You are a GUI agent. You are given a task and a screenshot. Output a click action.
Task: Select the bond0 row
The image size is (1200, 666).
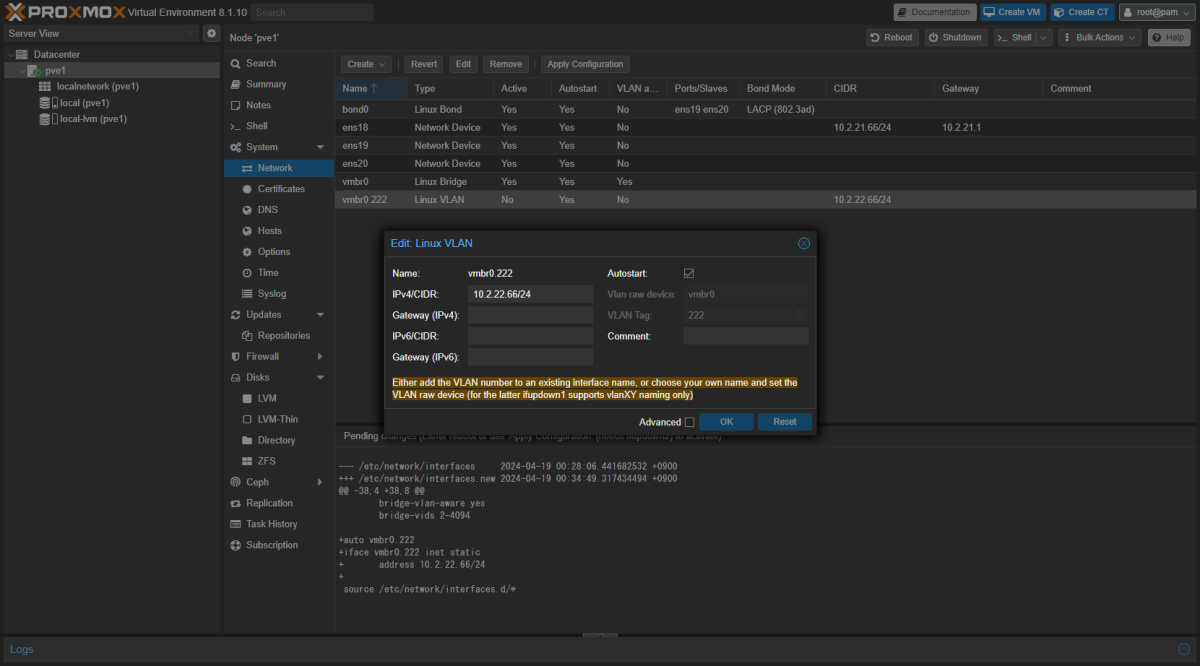(x=765, y=108)
